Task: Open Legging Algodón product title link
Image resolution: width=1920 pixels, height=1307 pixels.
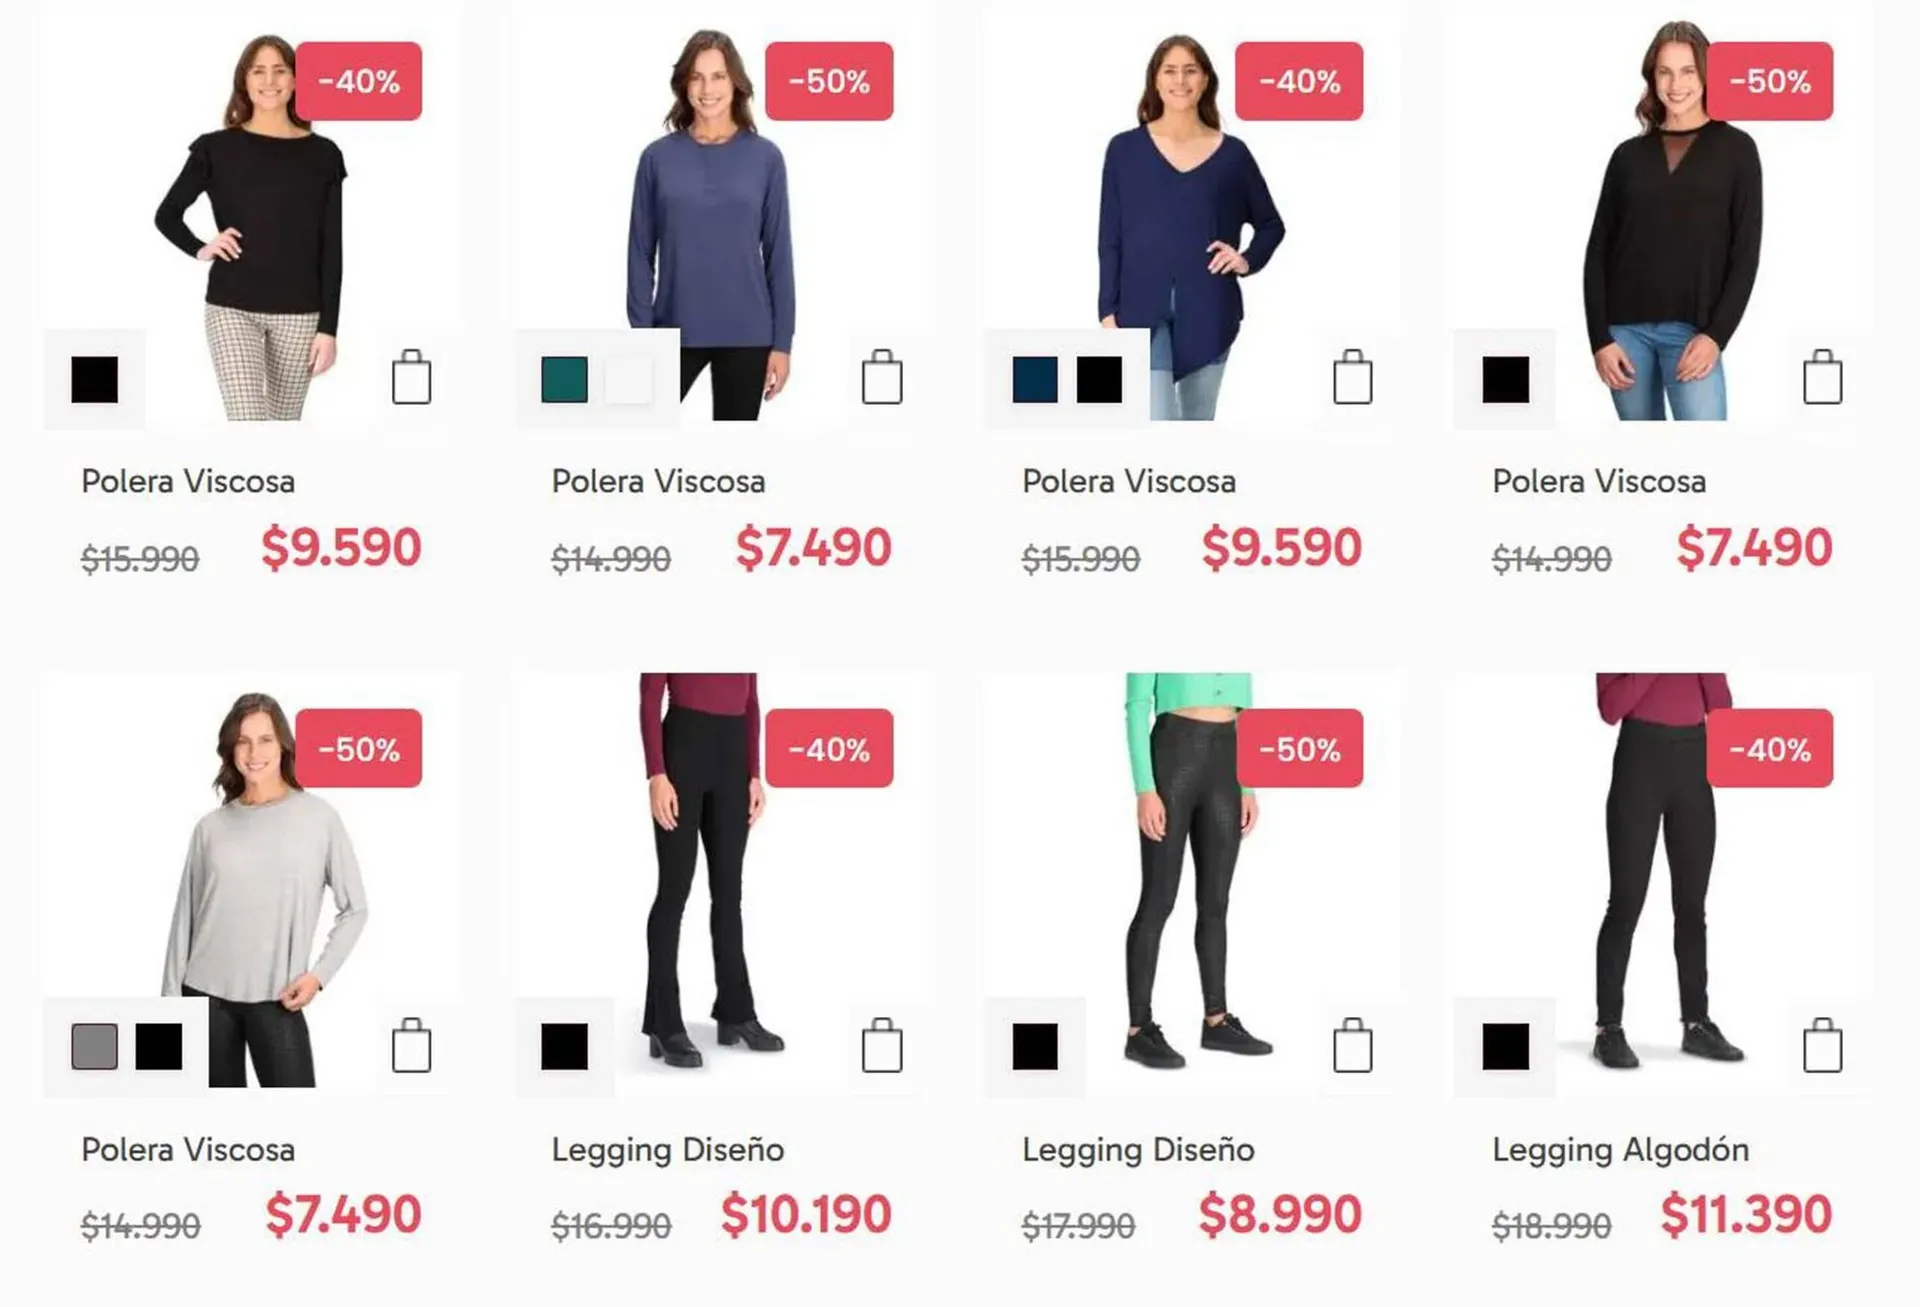Action: pos(1620,1150)
